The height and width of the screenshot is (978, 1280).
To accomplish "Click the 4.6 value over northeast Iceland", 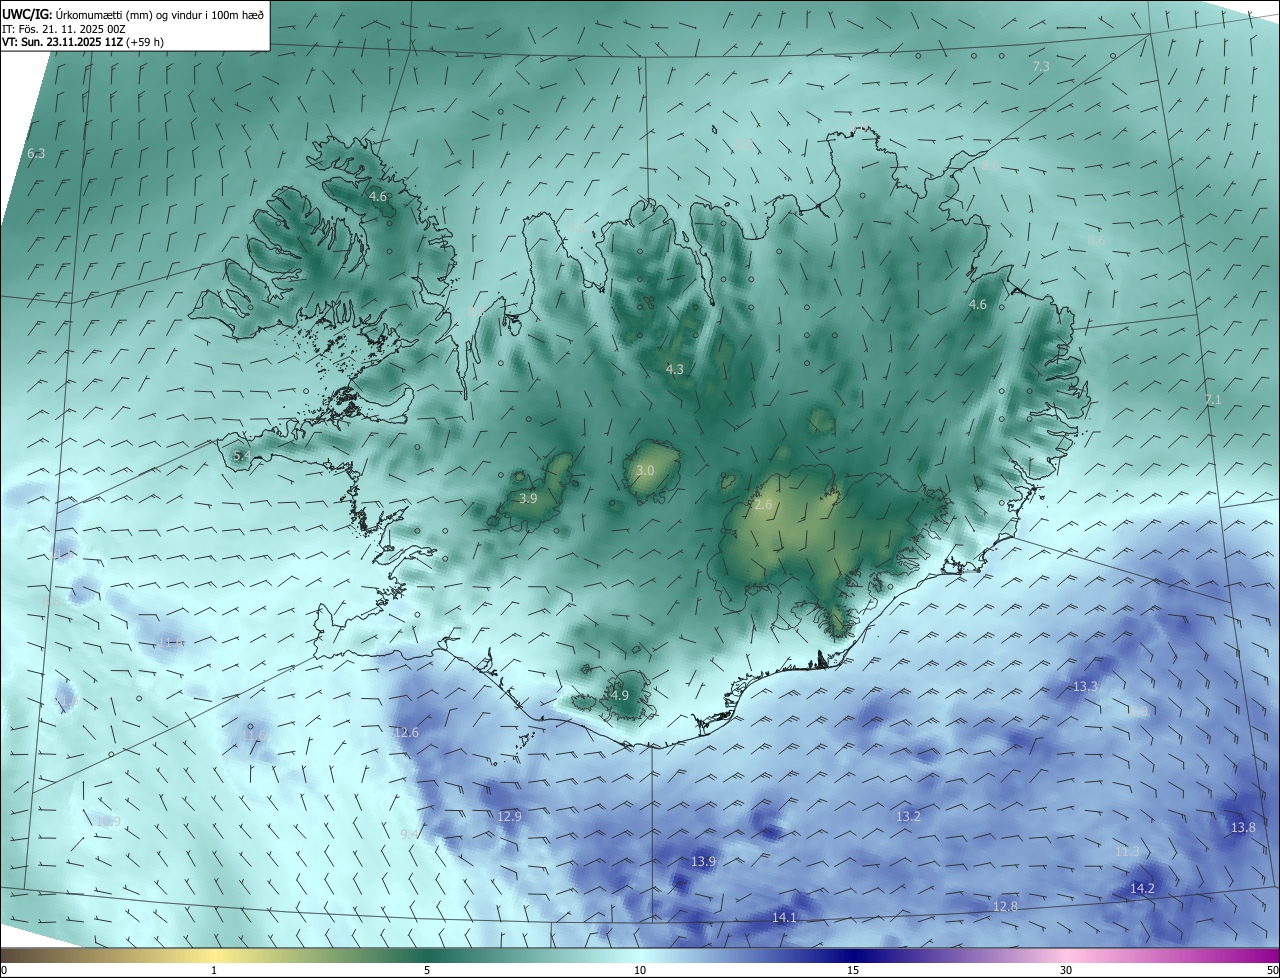I will tap(978, 305).
